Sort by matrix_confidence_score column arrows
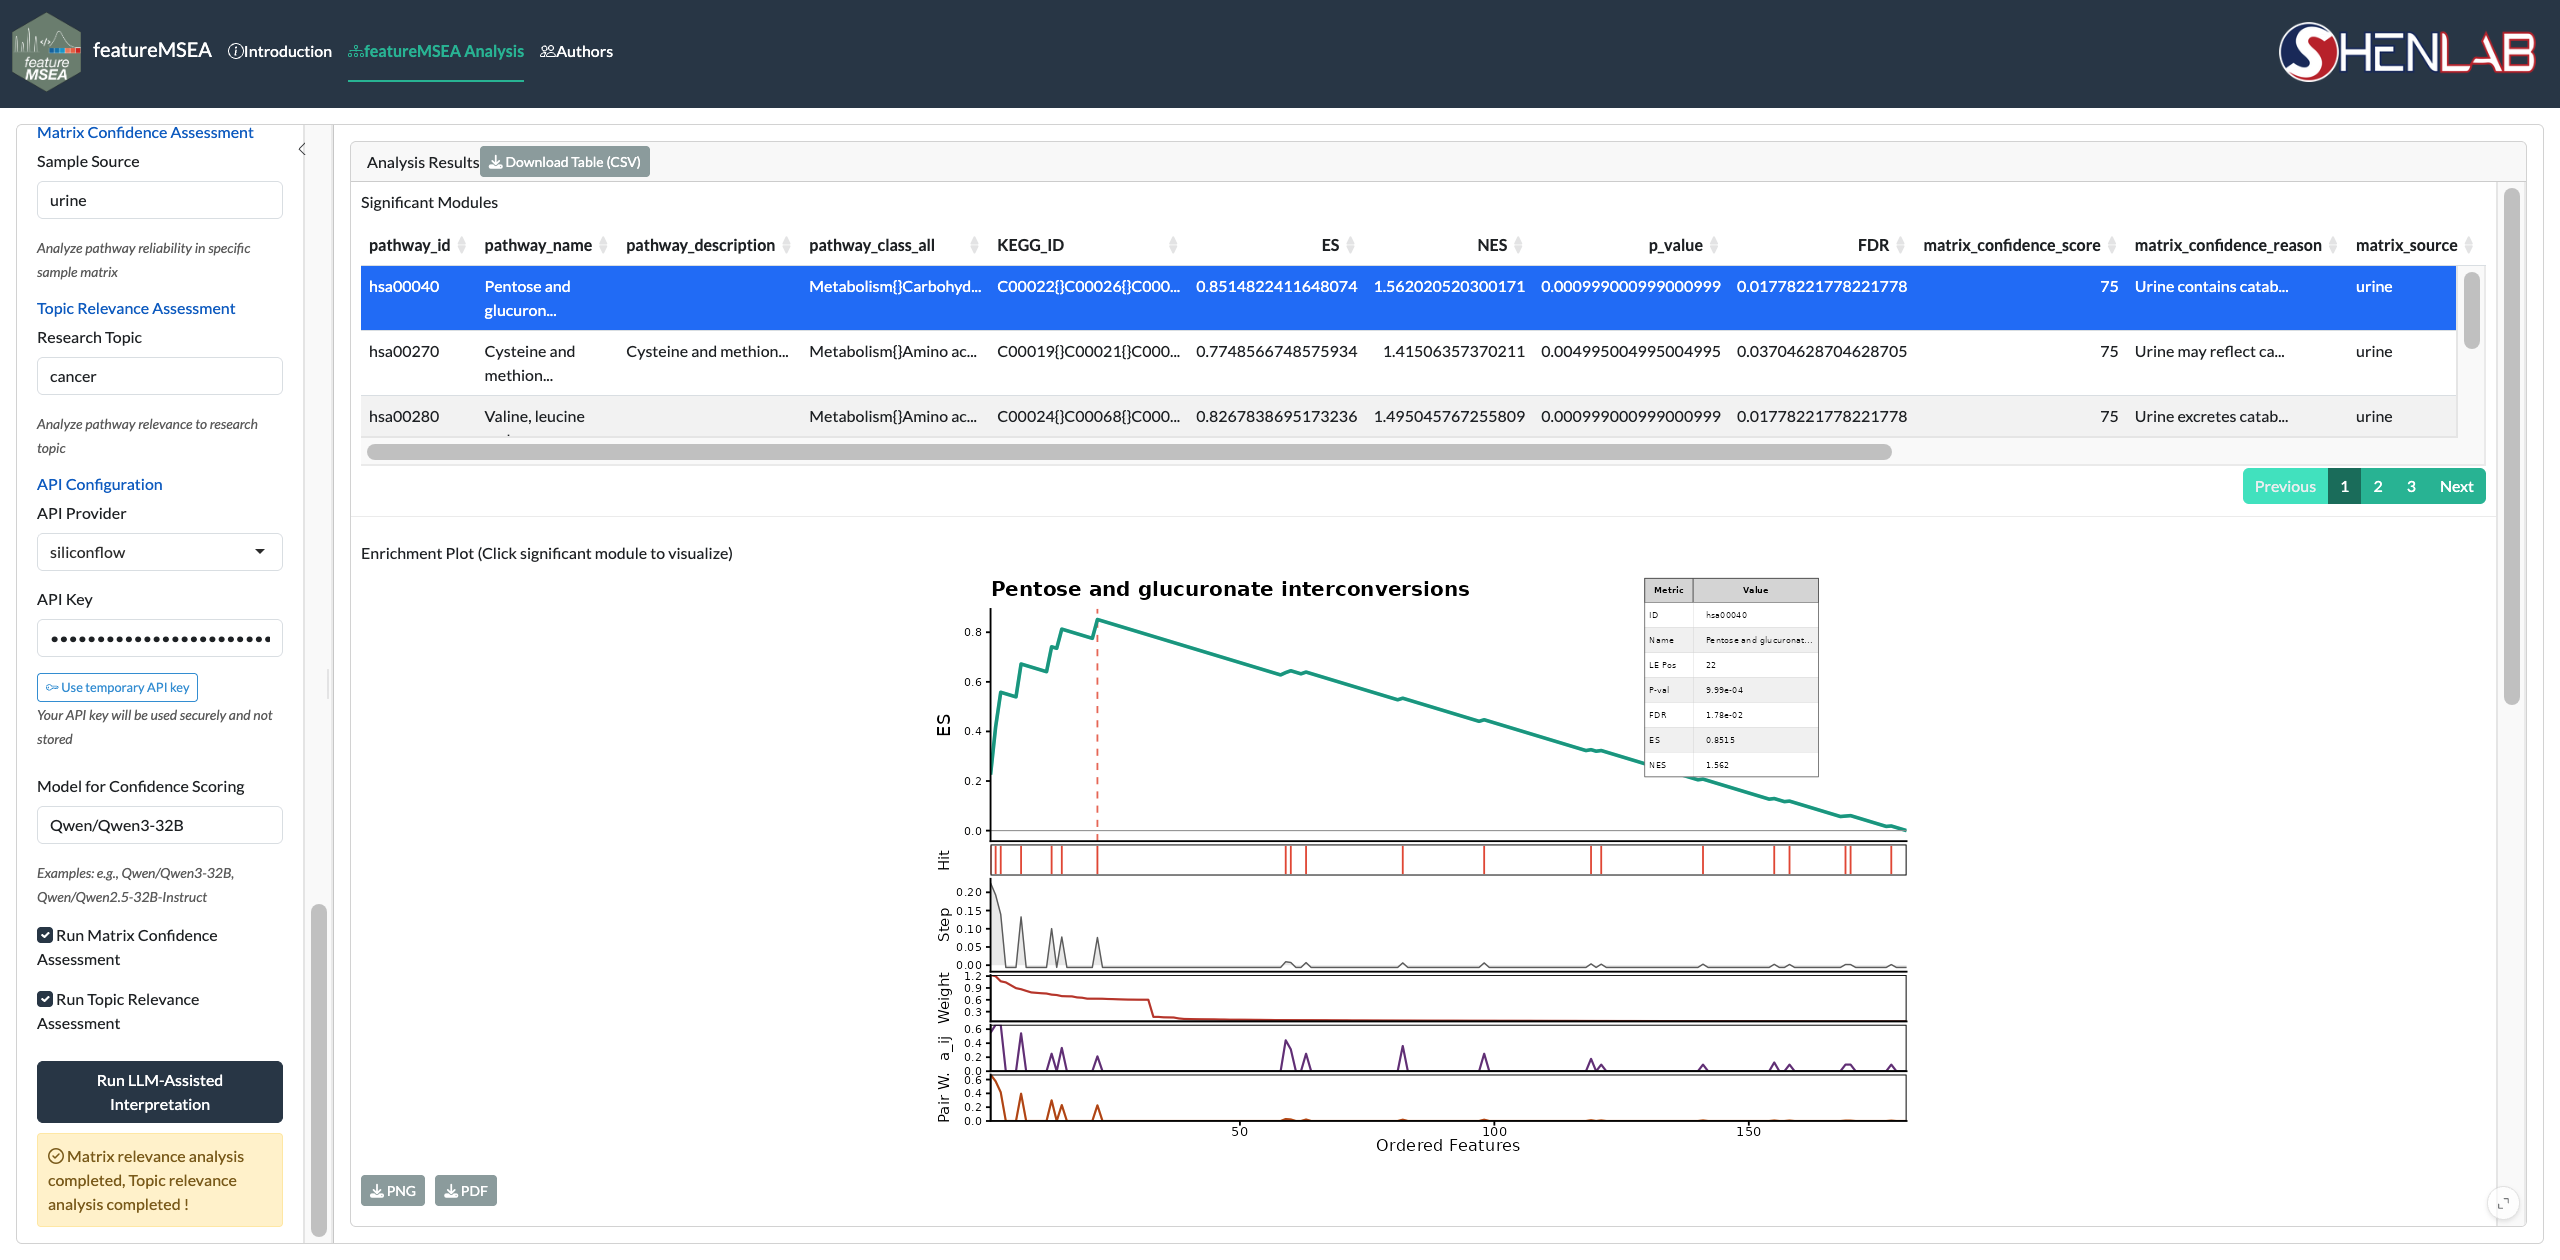 click(x=2112, y=245)
